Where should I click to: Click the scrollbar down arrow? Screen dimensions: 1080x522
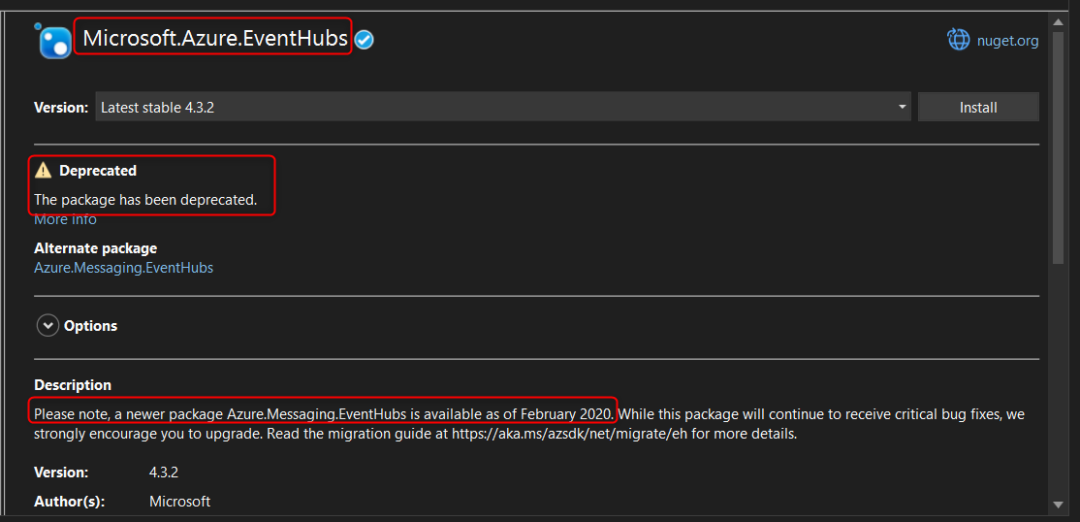1058,504
